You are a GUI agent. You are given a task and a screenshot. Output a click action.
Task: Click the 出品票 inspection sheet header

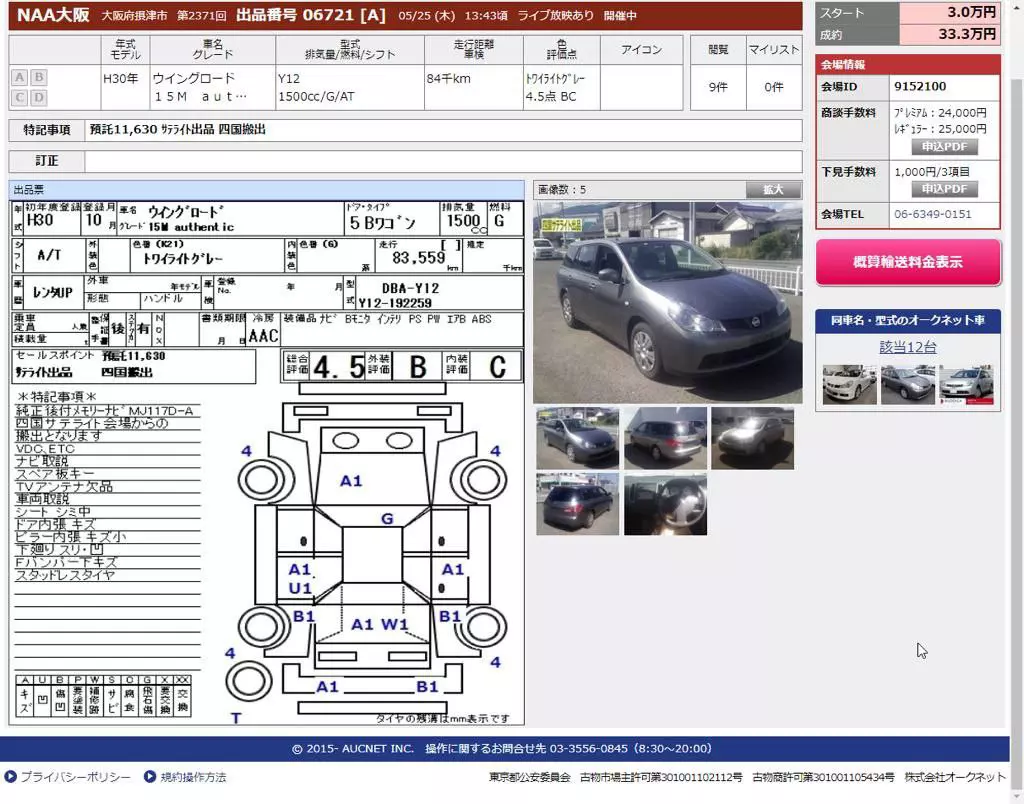coord(266,190)
